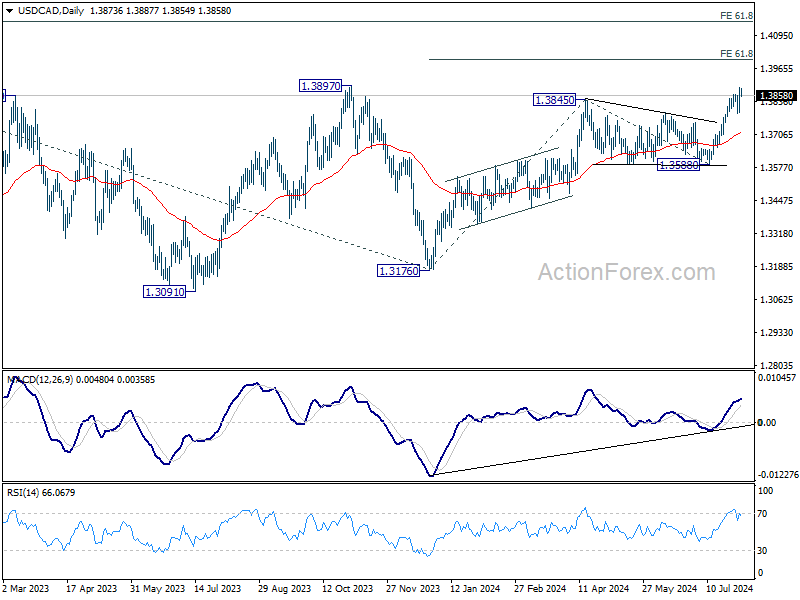Select the upper FE 61.8 label

tap(736, 16)
